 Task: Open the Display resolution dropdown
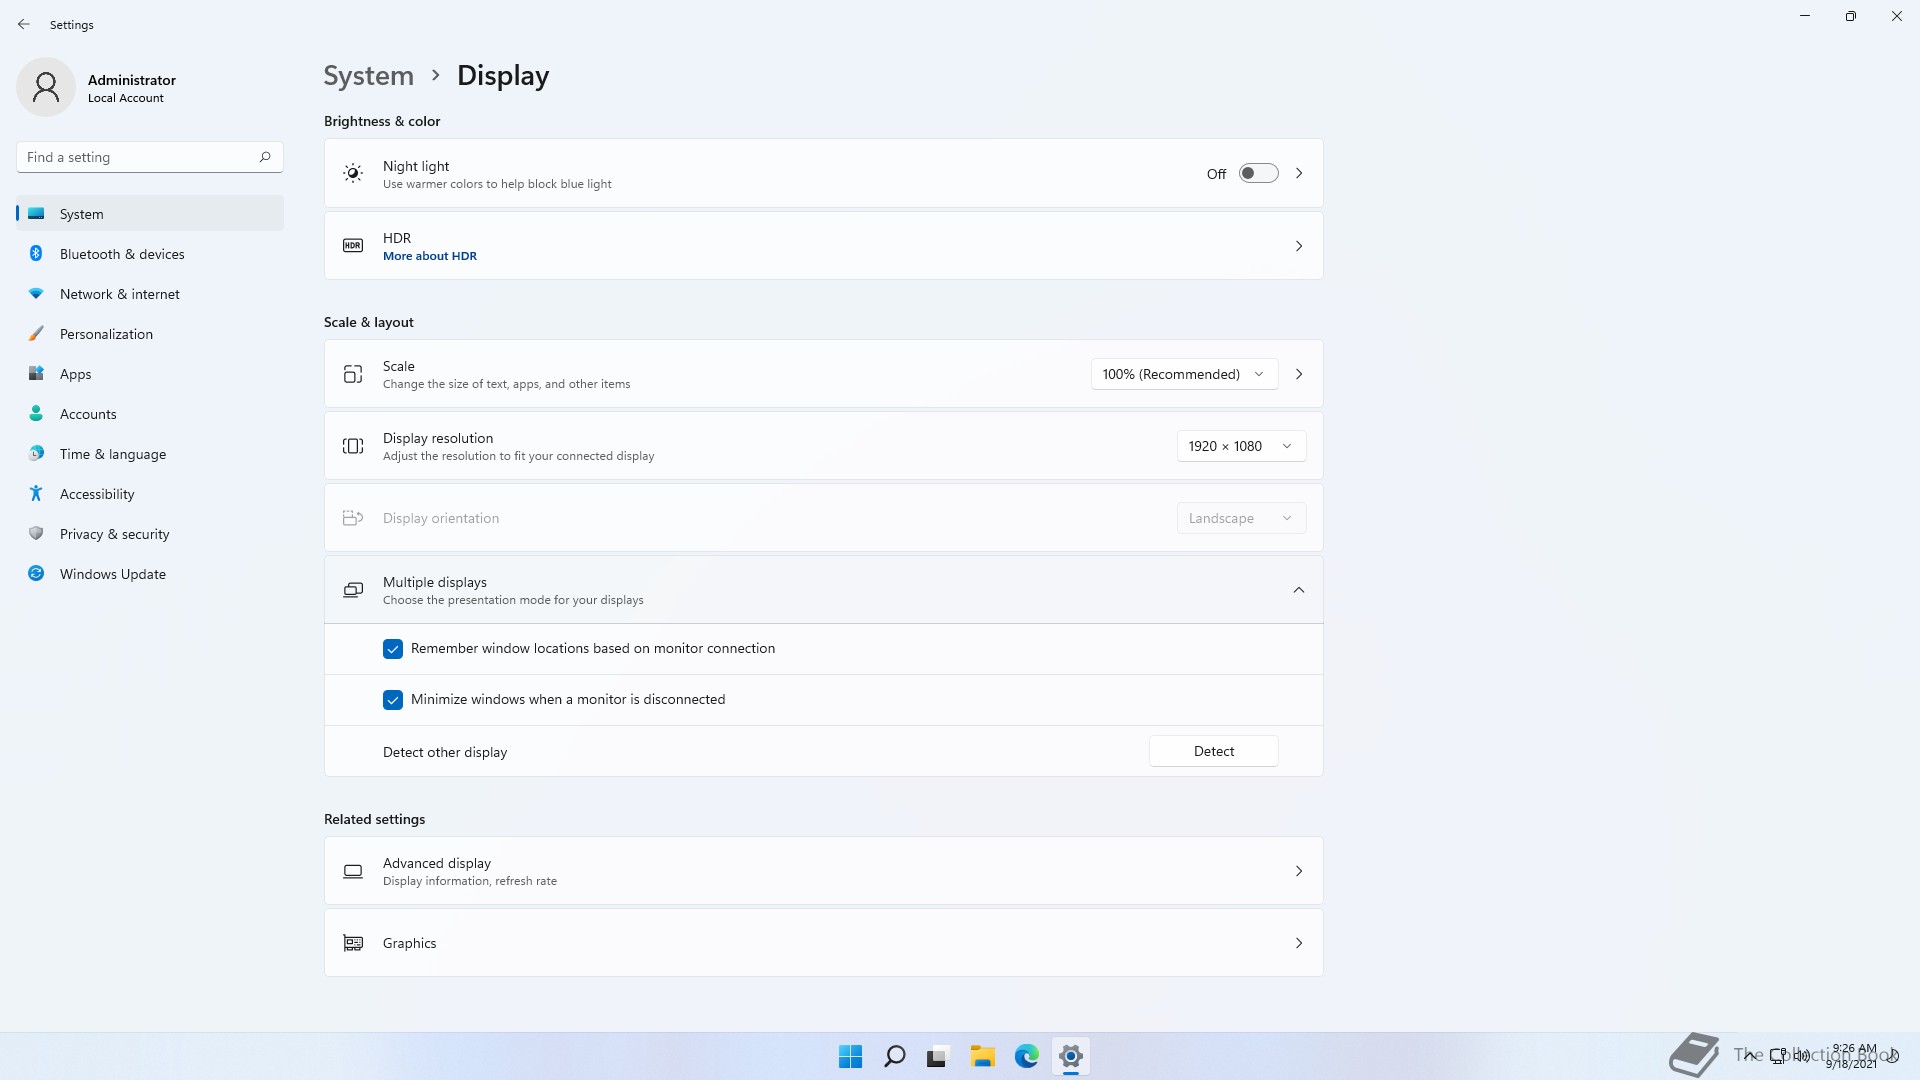(x=1240, y=446)
